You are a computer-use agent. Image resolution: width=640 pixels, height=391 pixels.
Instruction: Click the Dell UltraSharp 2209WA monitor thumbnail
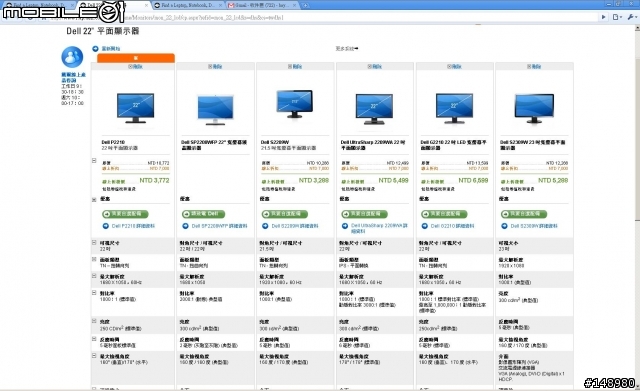point(374,109)
